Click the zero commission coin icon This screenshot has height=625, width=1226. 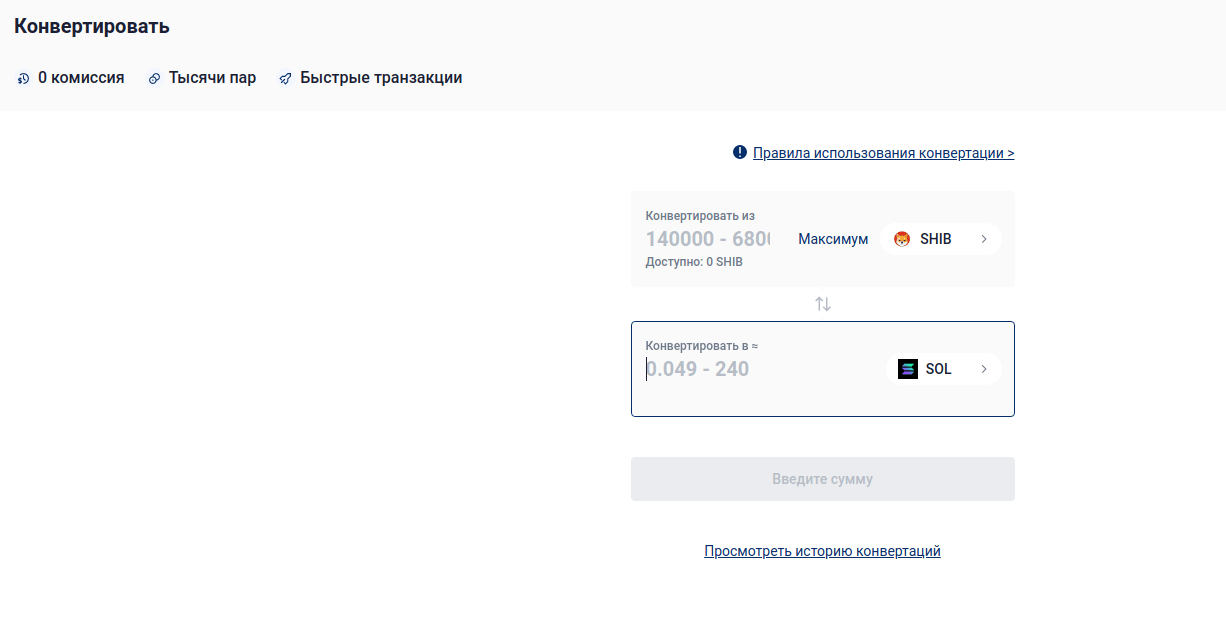click(24, 78)
